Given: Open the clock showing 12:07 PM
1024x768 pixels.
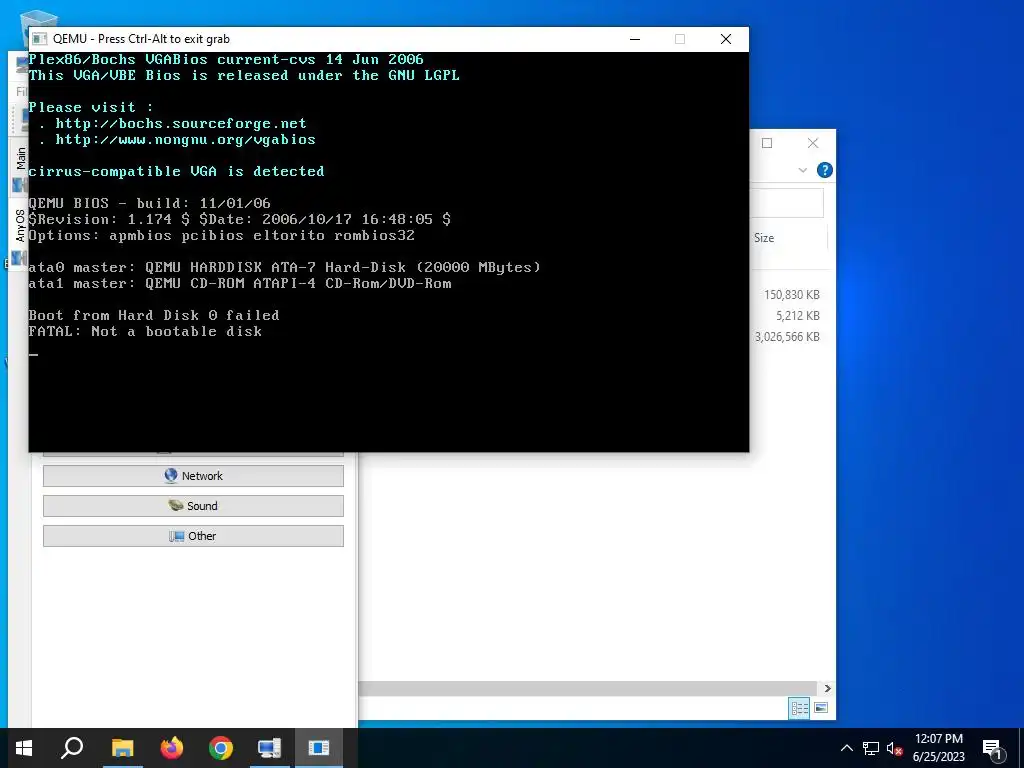Looking at the screenshot, I should (938, 748).
